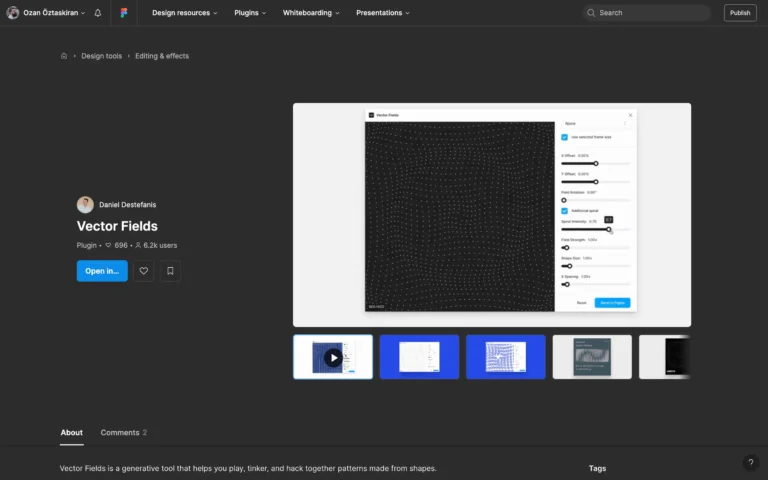768x480 pixels.
Task: Select fifth partially visible black thumbnail
Action: tap(665, 357)
